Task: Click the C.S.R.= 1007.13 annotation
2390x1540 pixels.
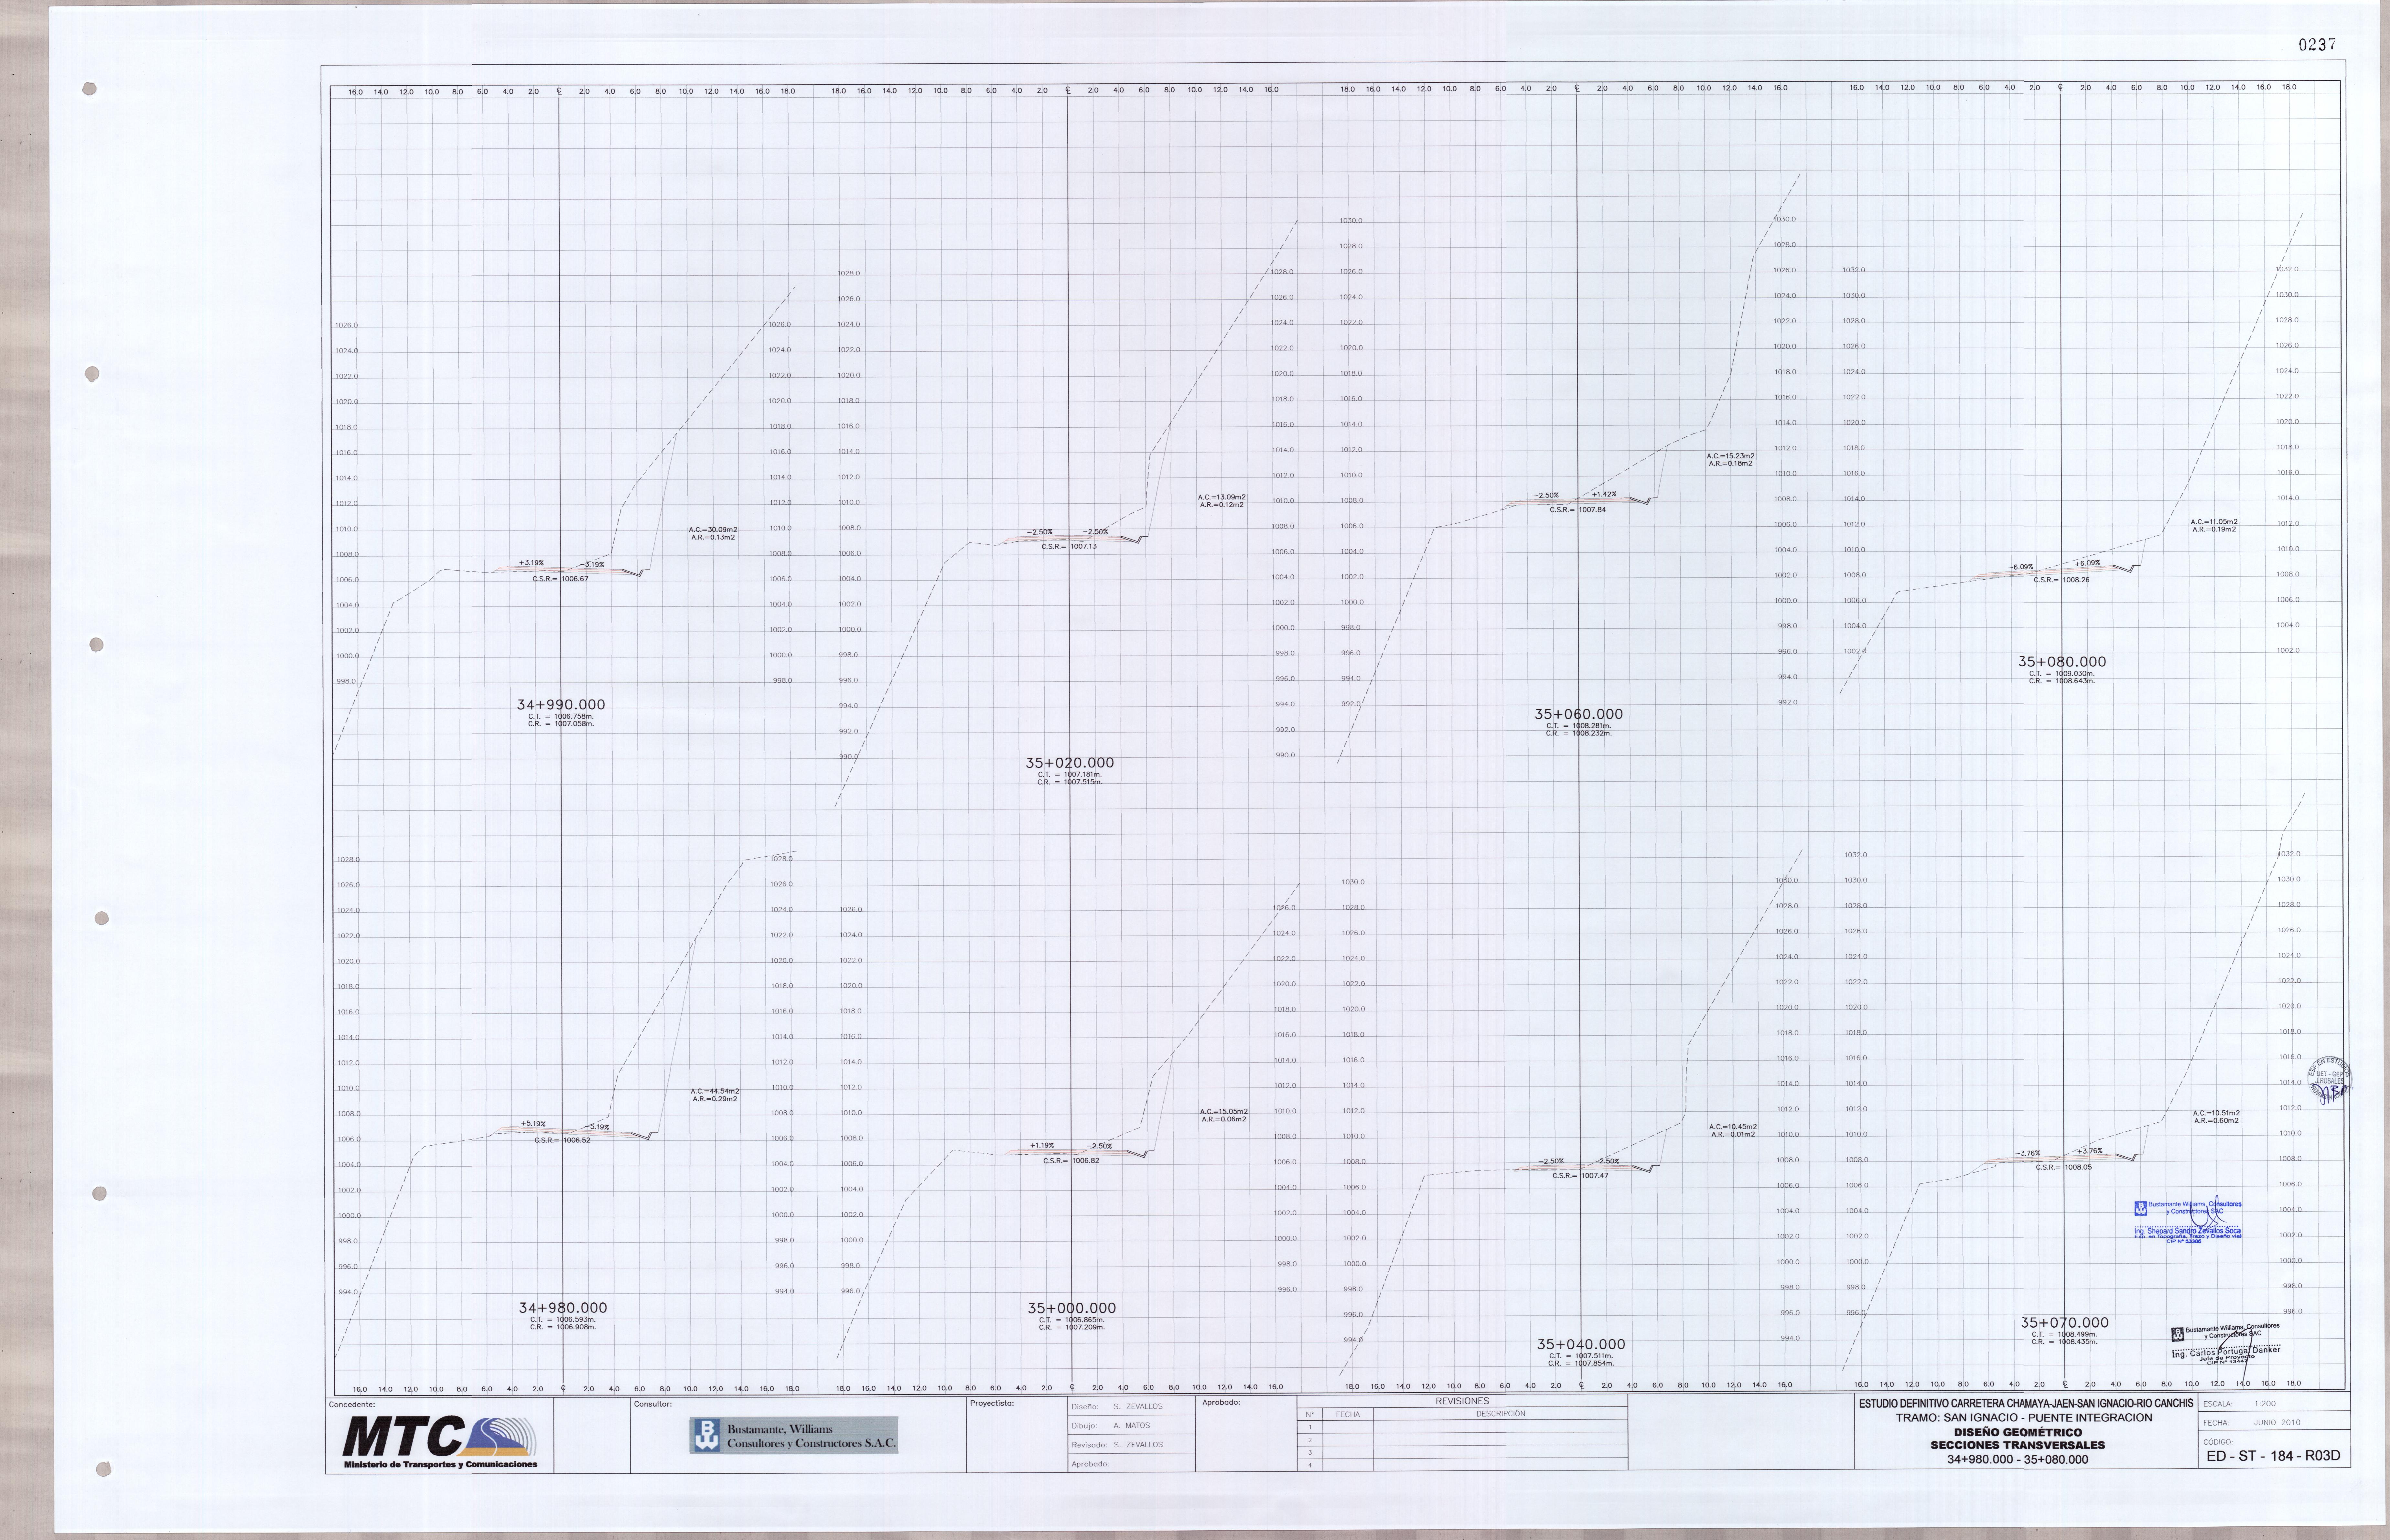Action: pos(1069,547)
